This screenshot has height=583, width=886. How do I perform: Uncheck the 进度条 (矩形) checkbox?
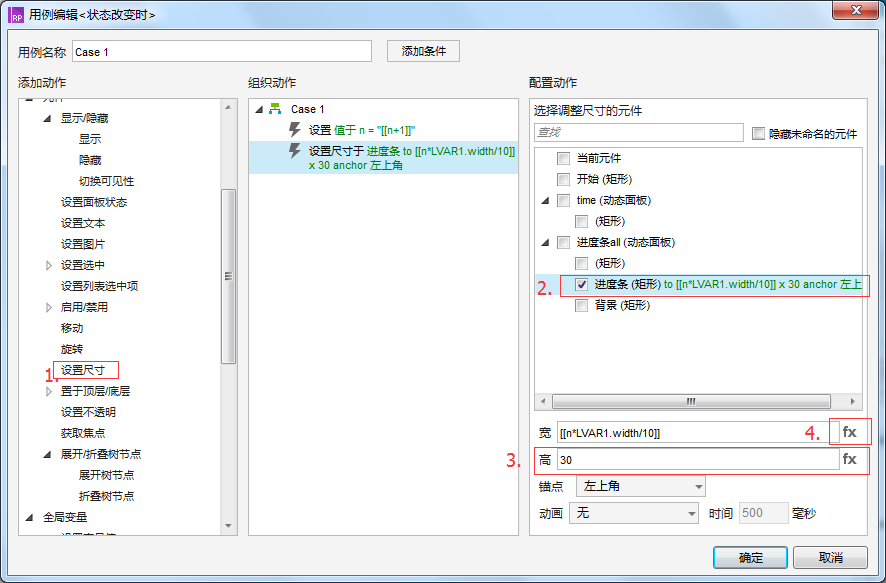click(x=581, y=284)
